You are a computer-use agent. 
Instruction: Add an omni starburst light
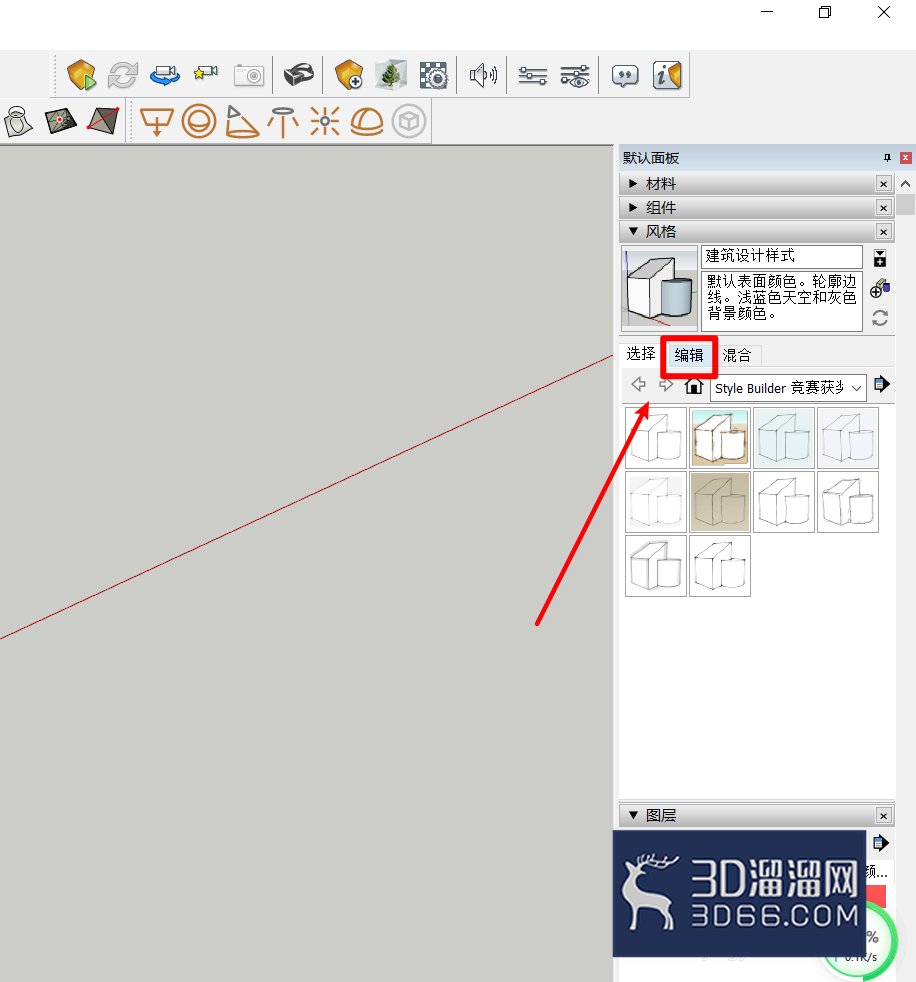[x=324, y=121]
